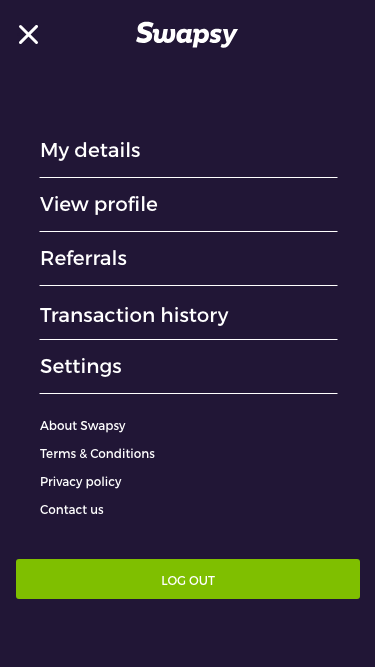Viewport: 375px width, 667px height.
Task: Get support through Contact us
Action: (x=72, y=510)
